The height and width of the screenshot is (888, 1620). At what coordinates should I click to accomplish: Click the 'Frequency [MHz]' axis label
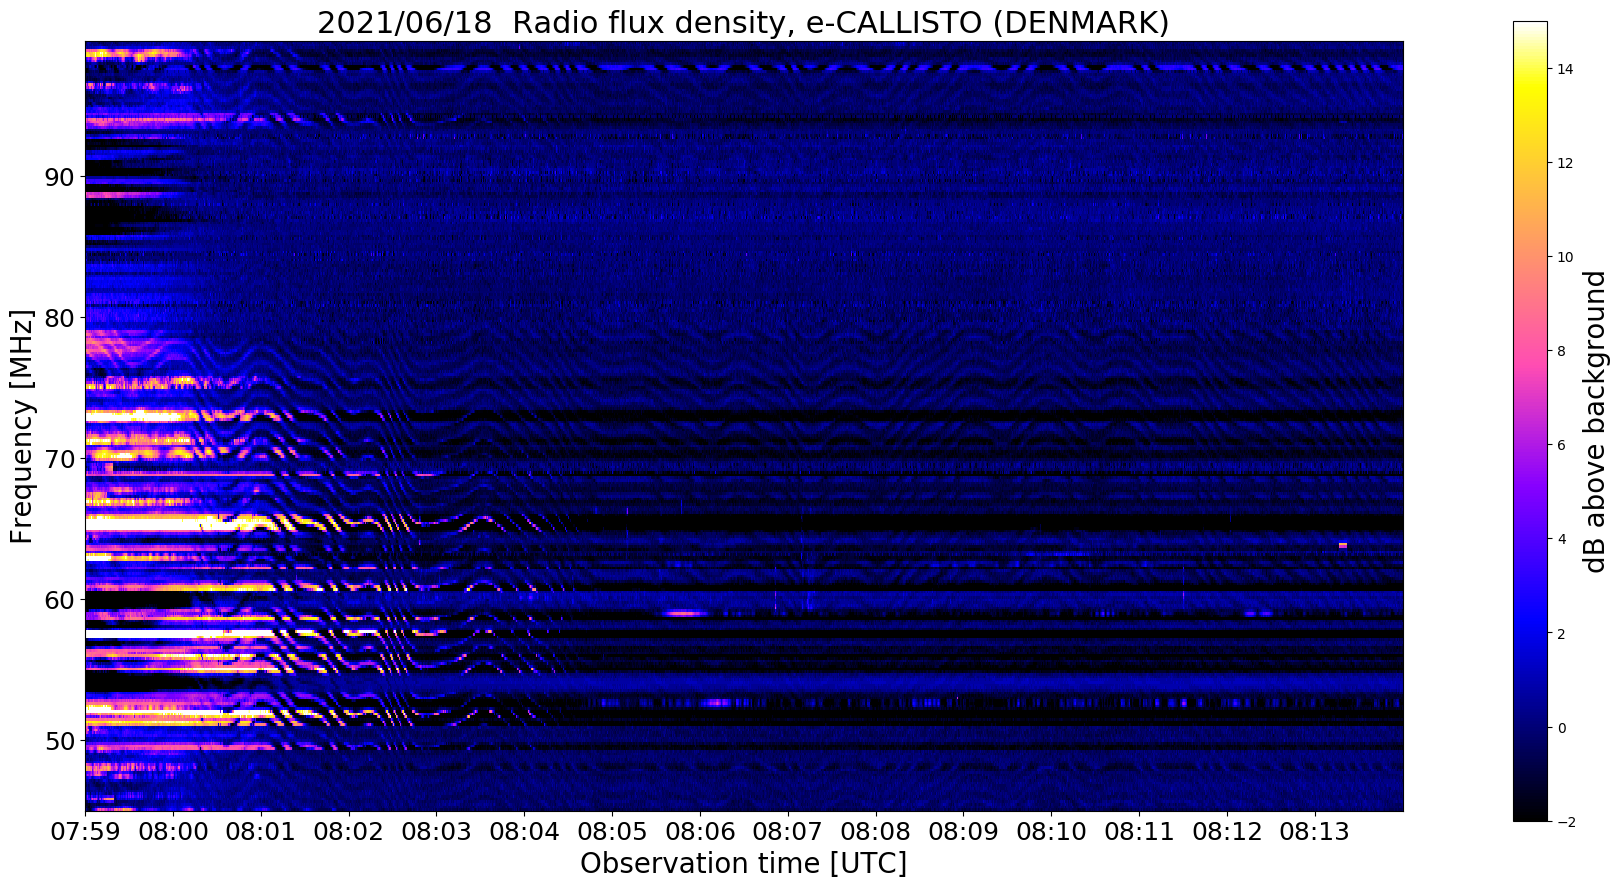pyautogui.click(x=22, y=426)
